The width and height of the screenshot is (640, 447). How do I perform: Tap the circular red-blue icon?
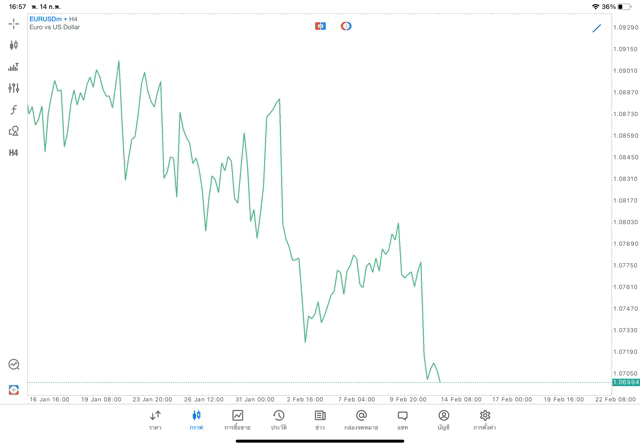[346, 26]
